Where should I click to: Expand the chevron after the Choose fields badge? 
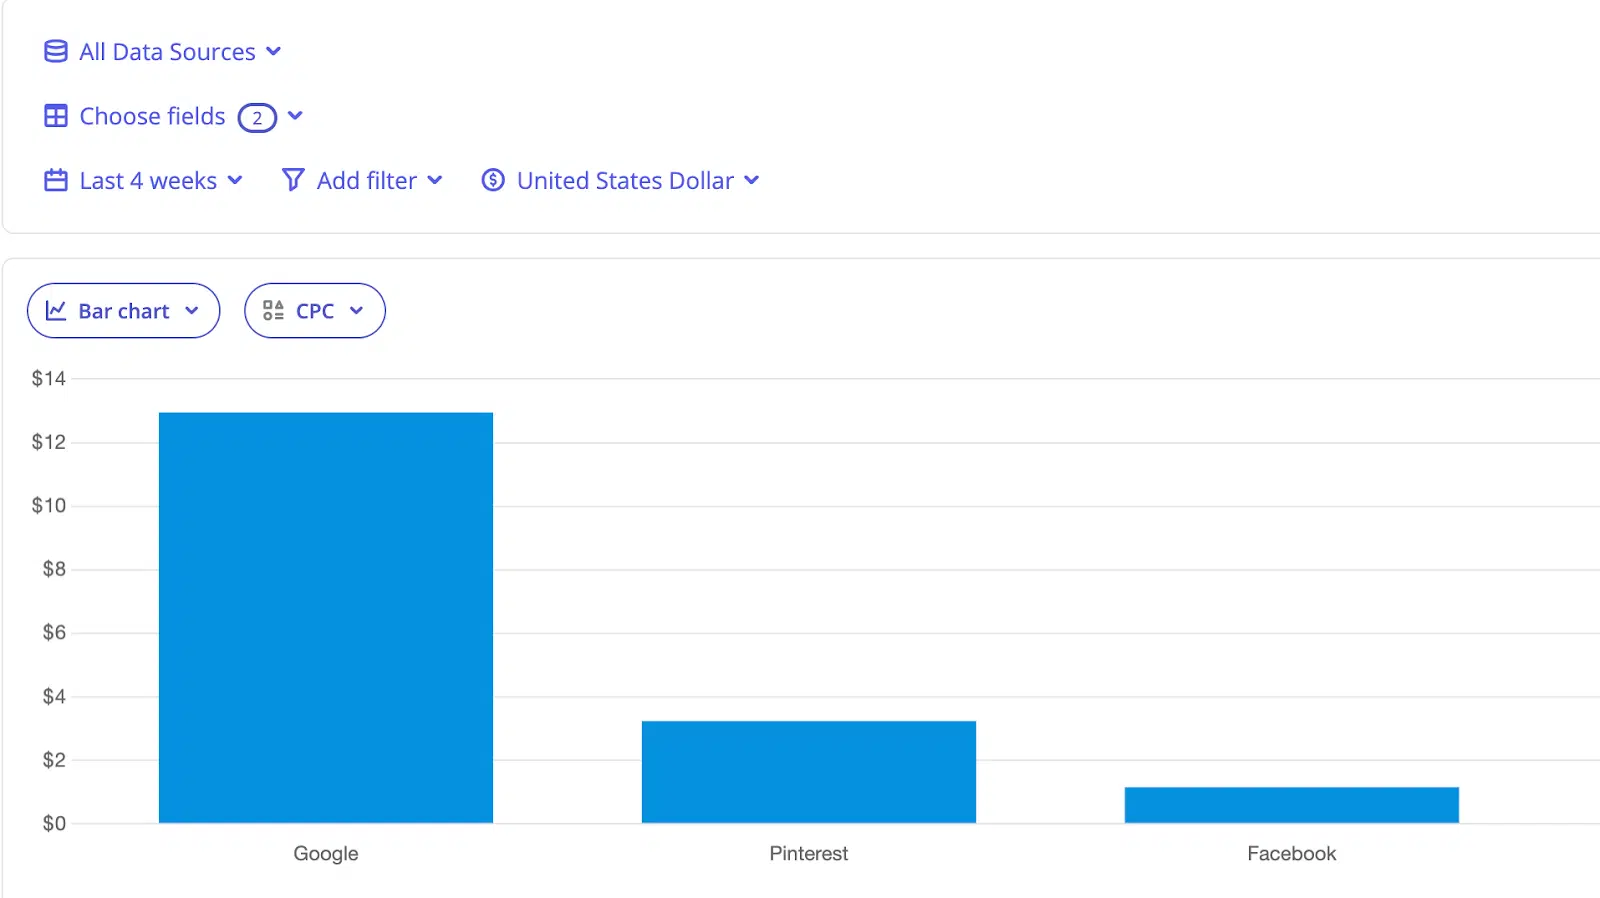click(x=295, y=116)
